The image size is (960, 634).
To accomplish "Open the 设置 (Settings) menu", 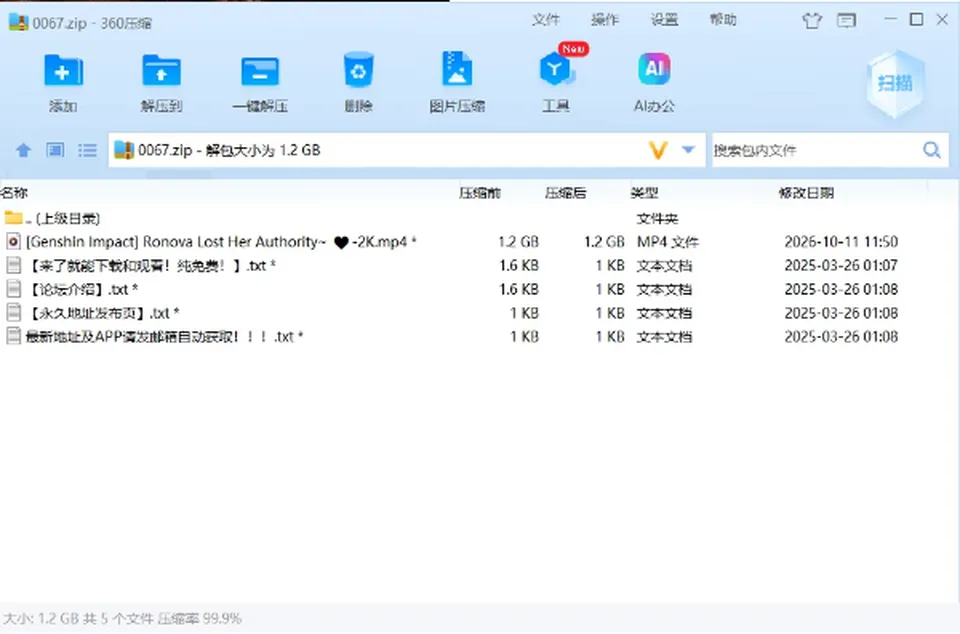I will pyautogui.click(x=664, y=20).
